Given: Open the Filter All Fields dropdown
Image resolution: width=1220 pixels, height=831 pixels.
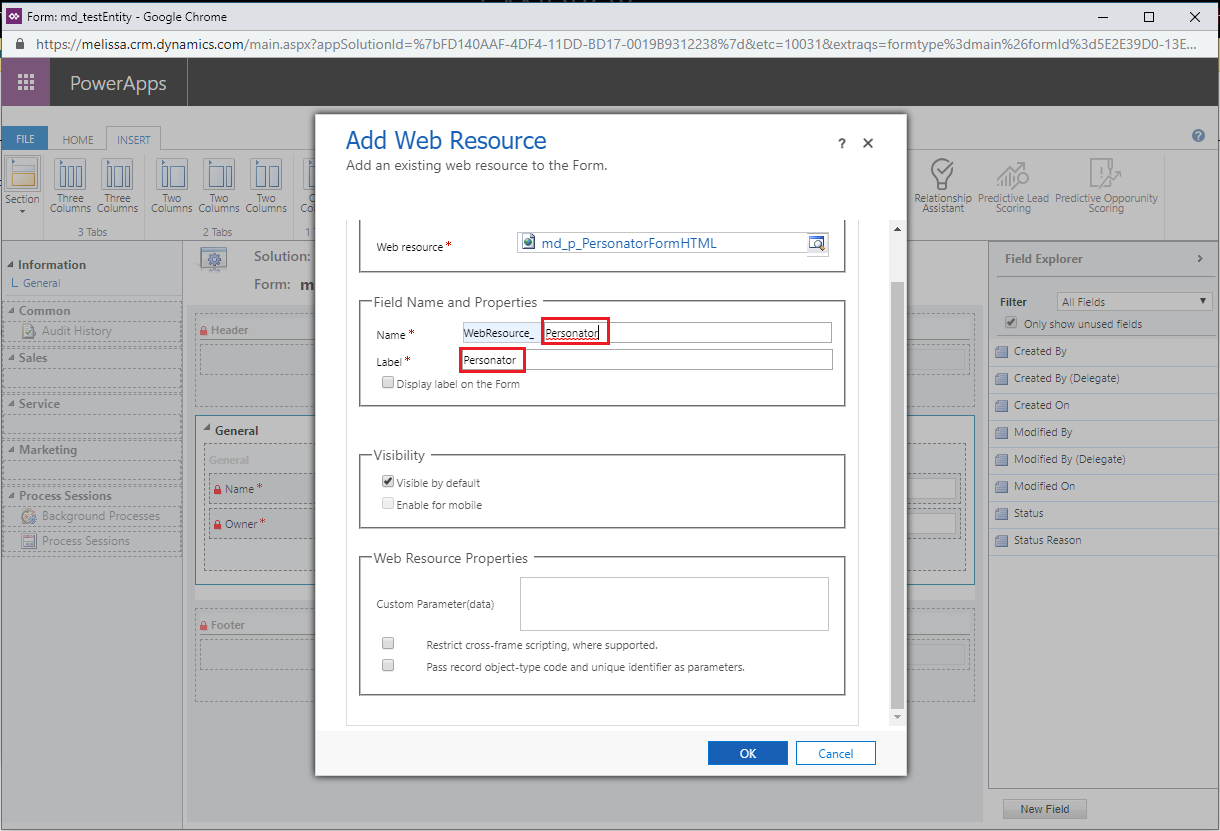Looking at the screenshot, I should click(1135, 301).
